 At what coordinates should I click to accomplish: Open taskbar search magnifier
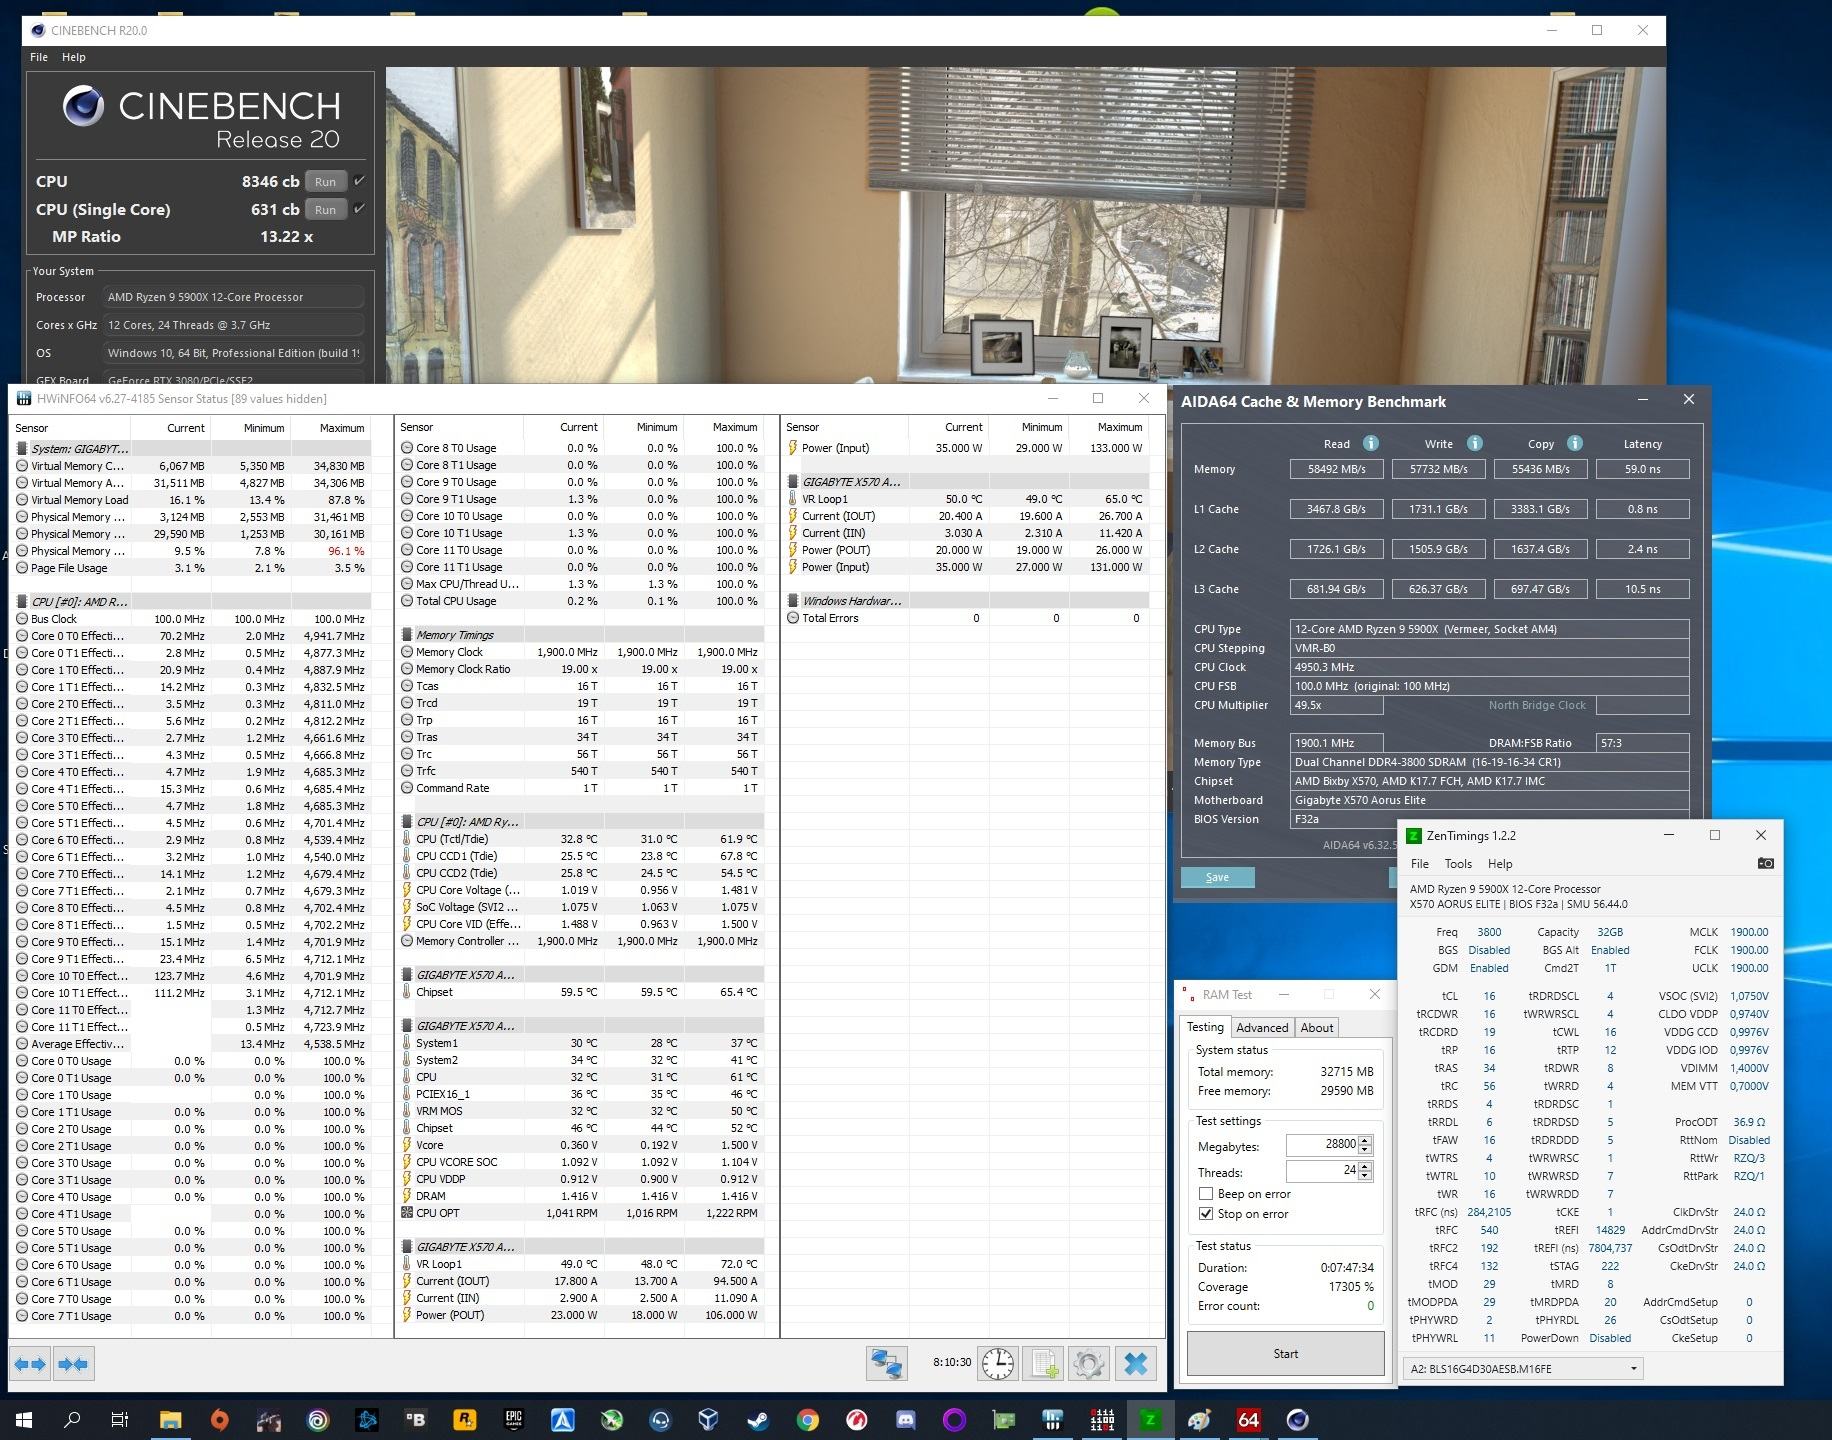(72, 1419)
